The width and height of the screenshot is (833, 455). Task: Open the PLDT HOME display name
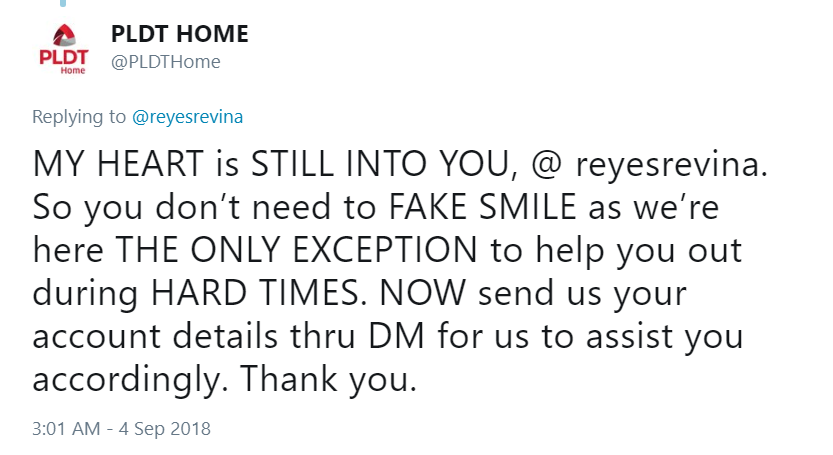[180, 34]
